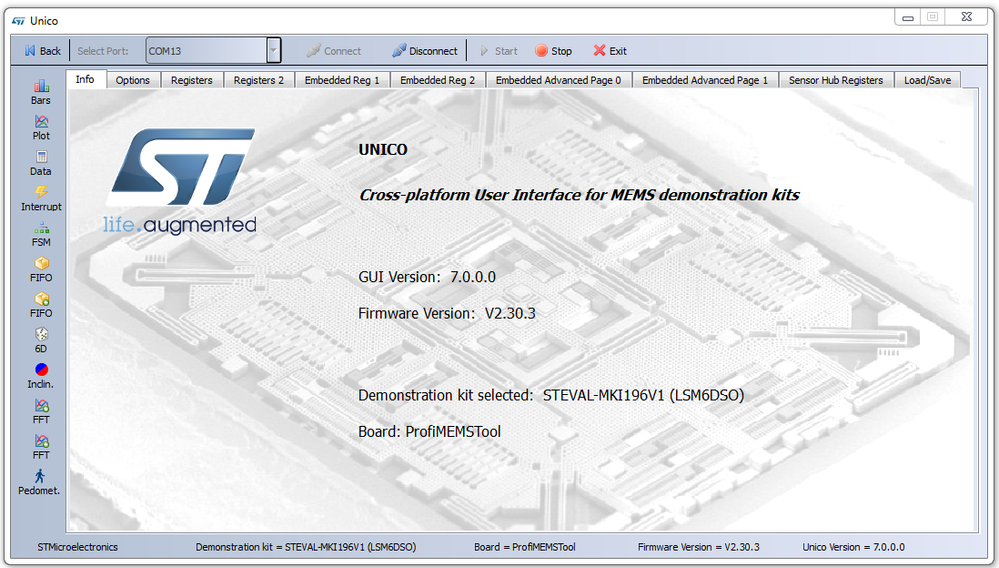Click the 'GUI Version: 7.0.0.0' text

(427, 277)
